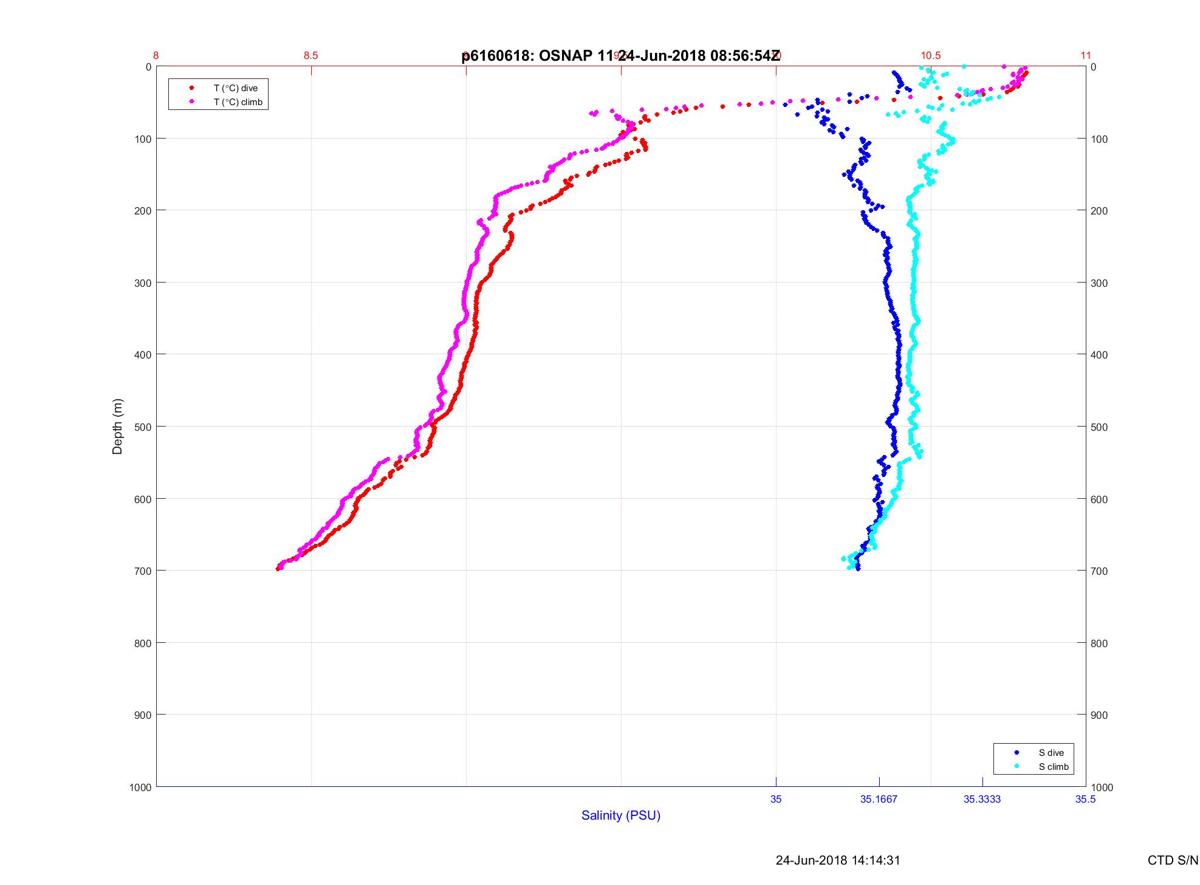Click the "Salinity (PSU)" axis label
1200x885 pixels.
(621, 816)
